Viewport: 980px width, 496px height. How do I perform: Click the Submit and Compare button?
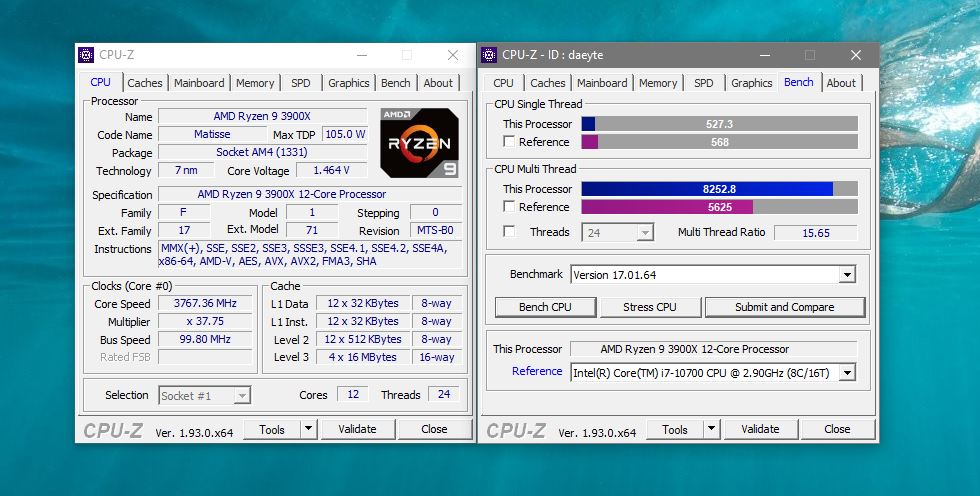[x=785, y=307]
